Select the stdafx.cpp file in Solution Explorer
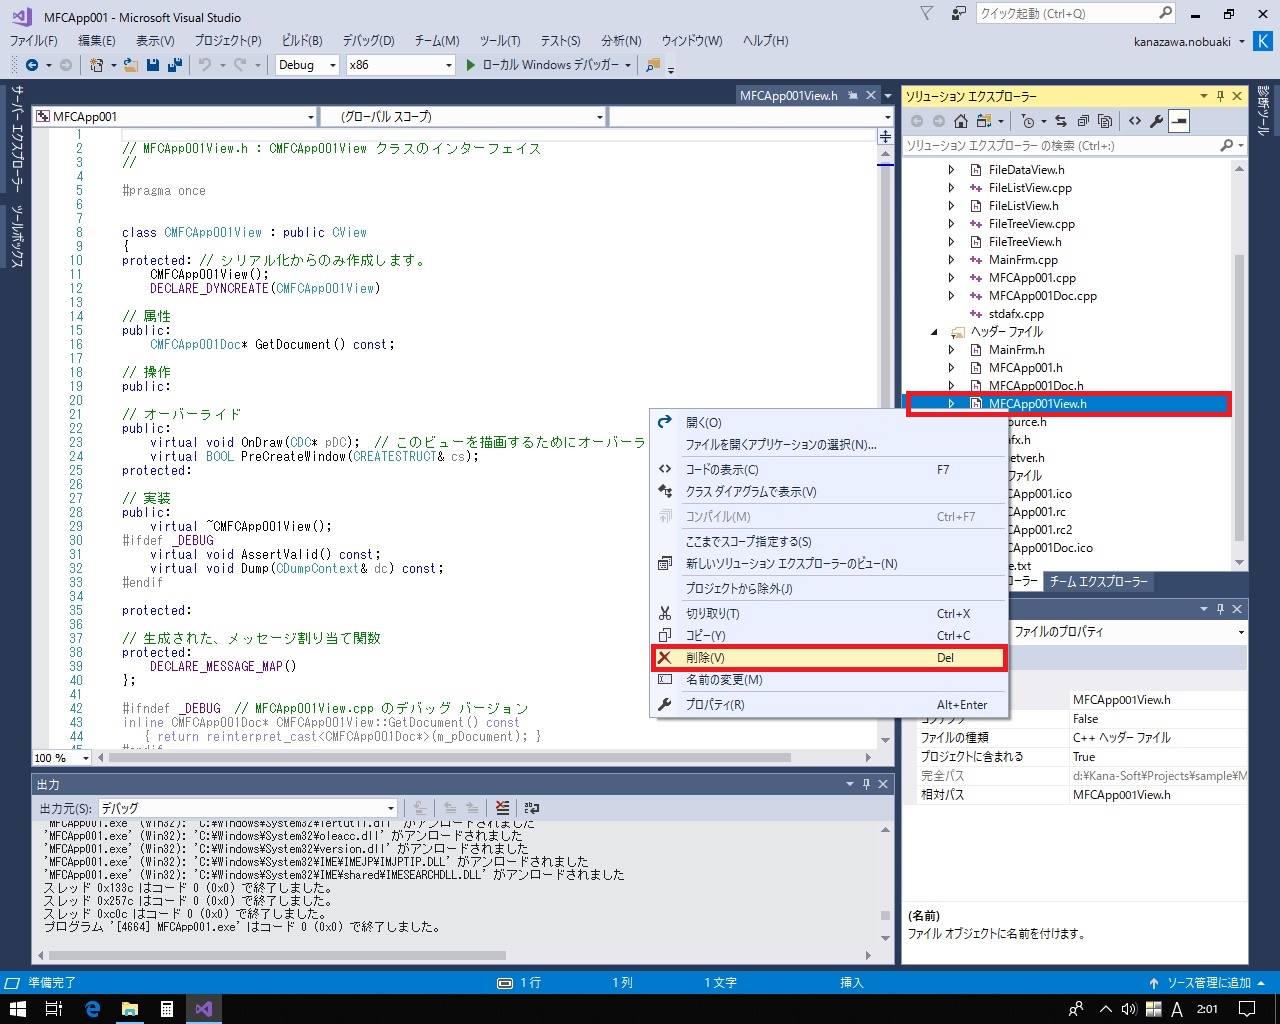Screen dimensions: 1280x1024 tap(1016, 314)
